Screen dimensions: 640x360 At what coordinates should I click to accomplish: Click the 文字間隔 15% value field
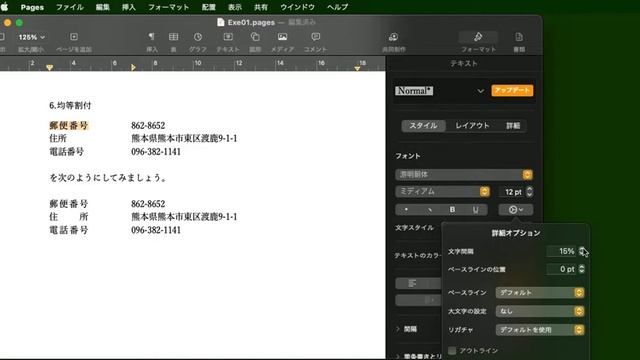coord(562,251)
